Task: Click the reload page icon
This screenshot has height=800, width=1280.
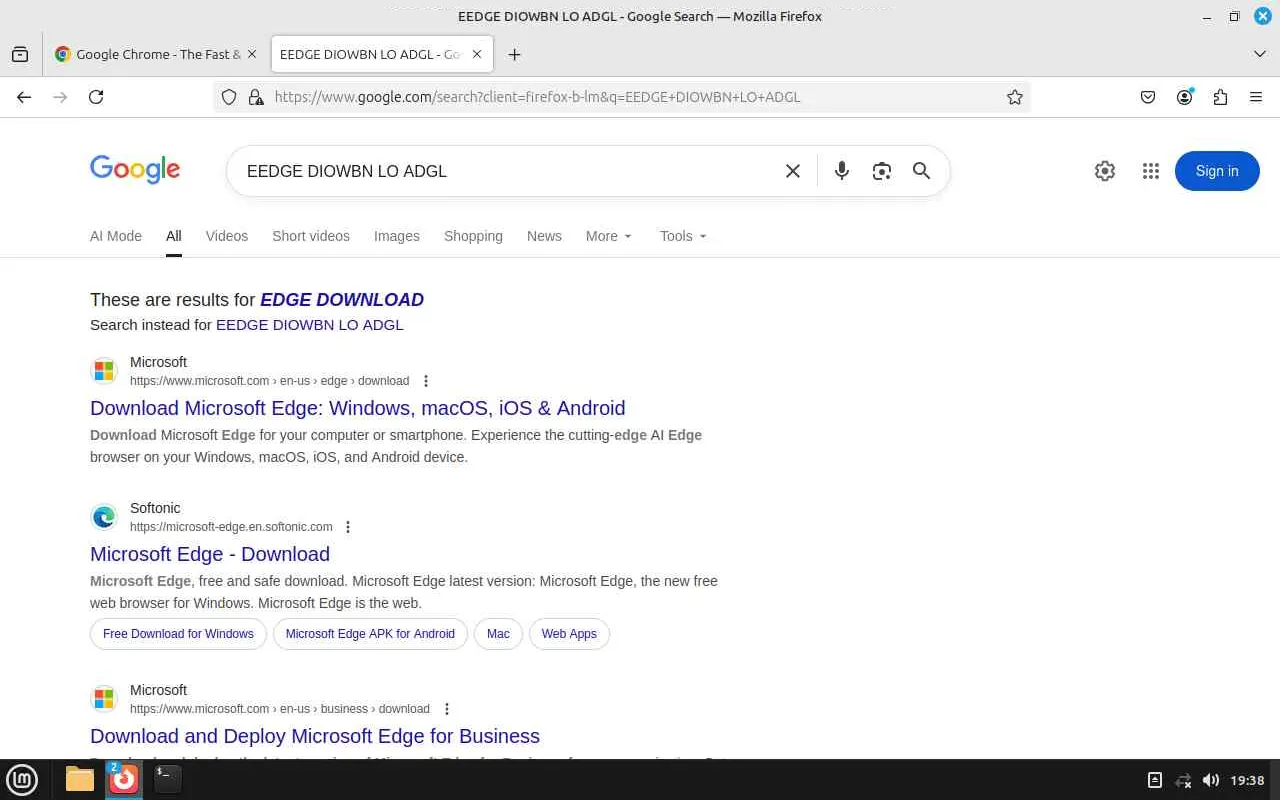Action: coord(96,97)
